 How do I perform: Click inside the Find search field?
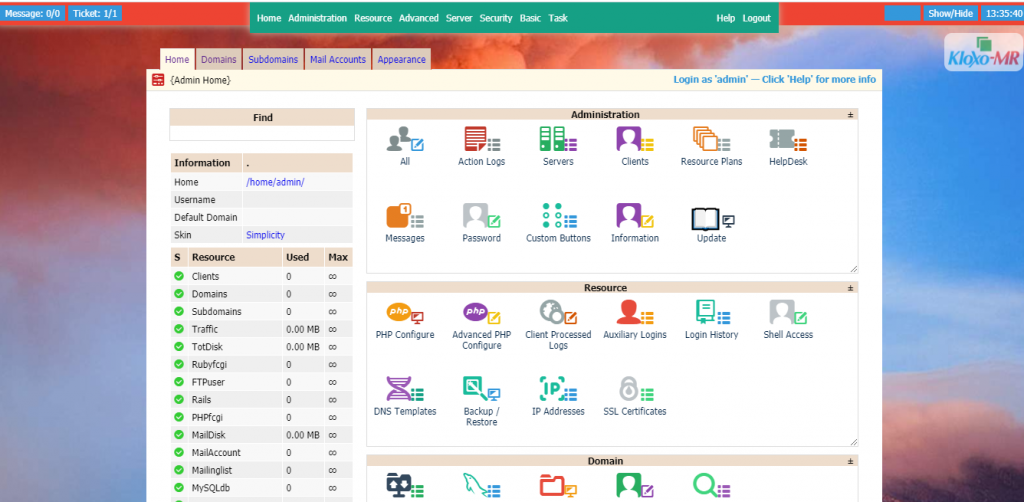point(262,133)
